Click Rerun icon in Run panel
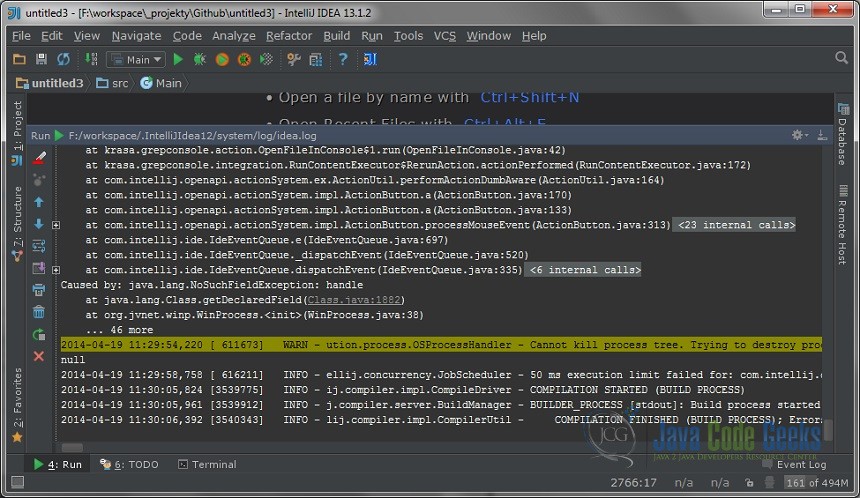This screenshot has height=498, width=860. coord(39,335)
